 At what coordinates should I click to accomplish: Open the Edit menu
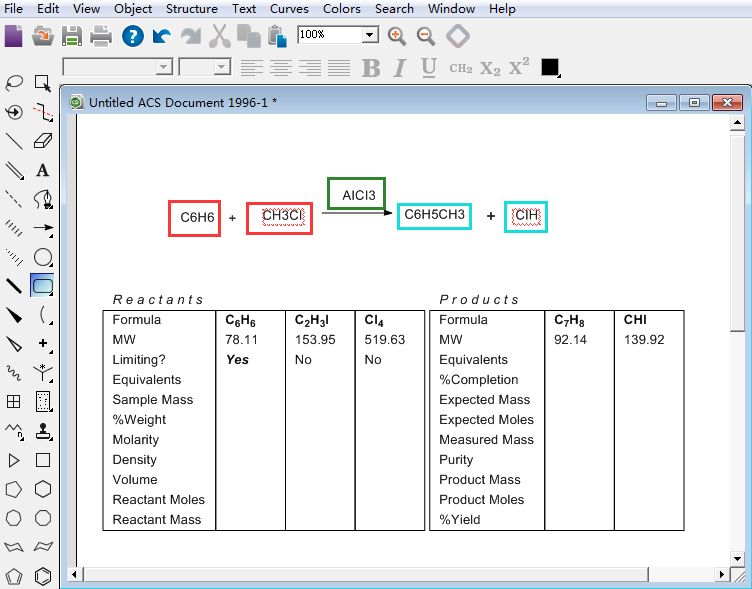[x=48, y=9]
